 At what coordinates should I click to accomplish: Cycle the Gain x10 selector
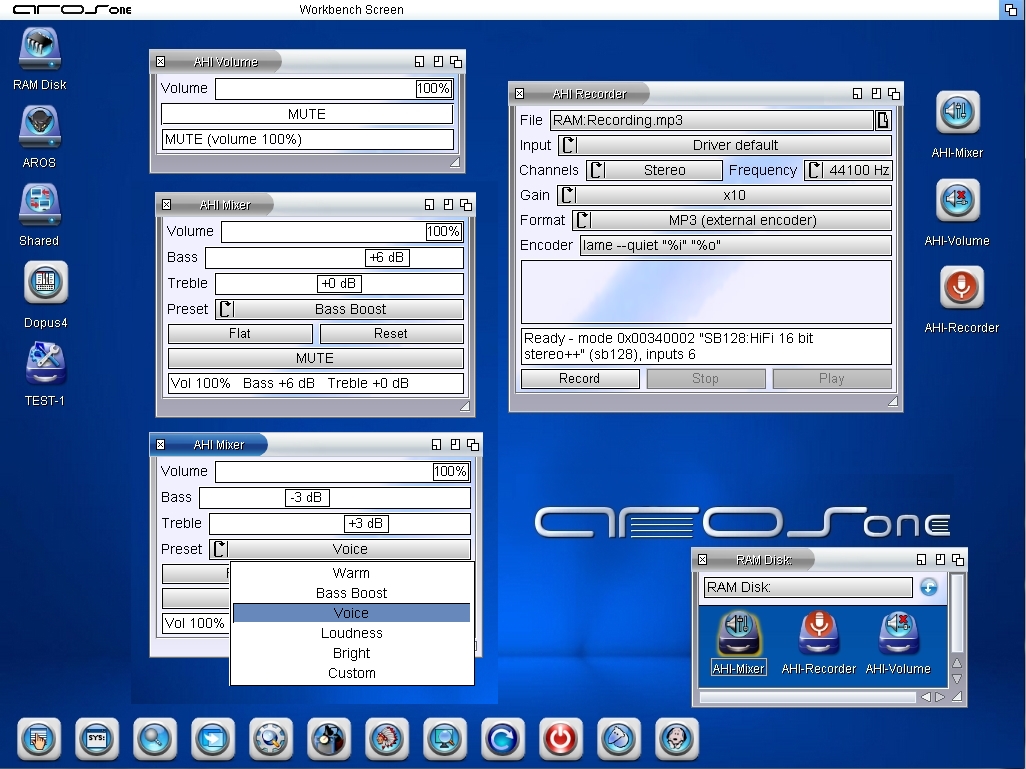[x=724, y=195]
